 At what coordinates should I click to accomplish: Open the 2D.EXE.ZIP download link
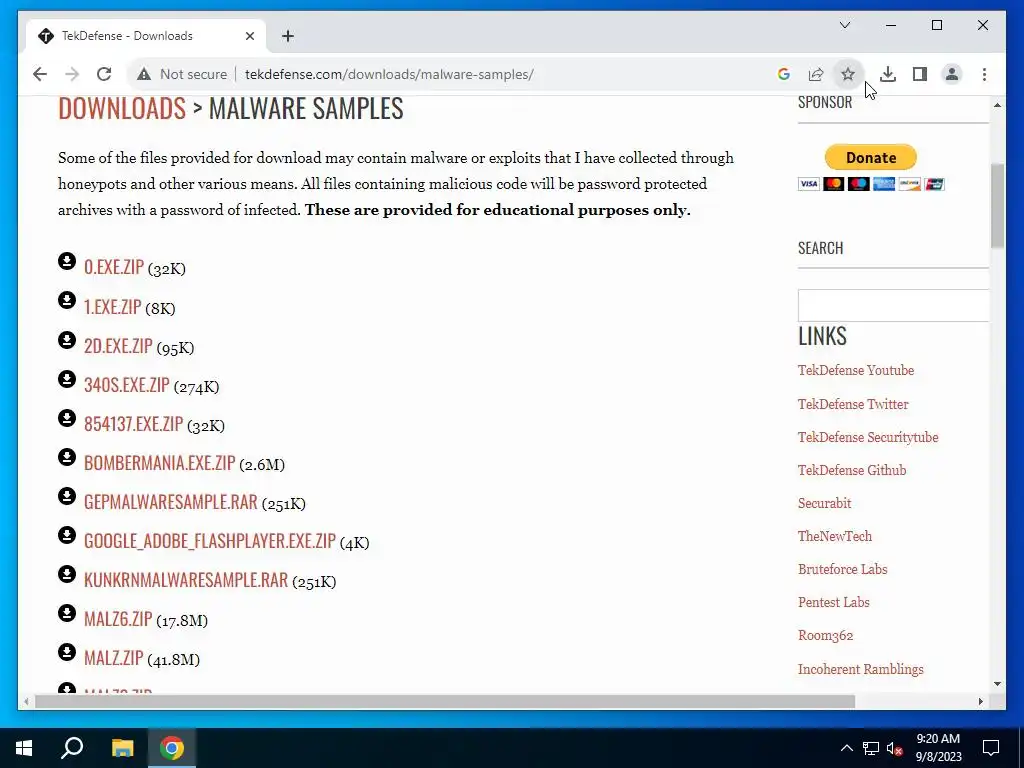coord(118,345)
